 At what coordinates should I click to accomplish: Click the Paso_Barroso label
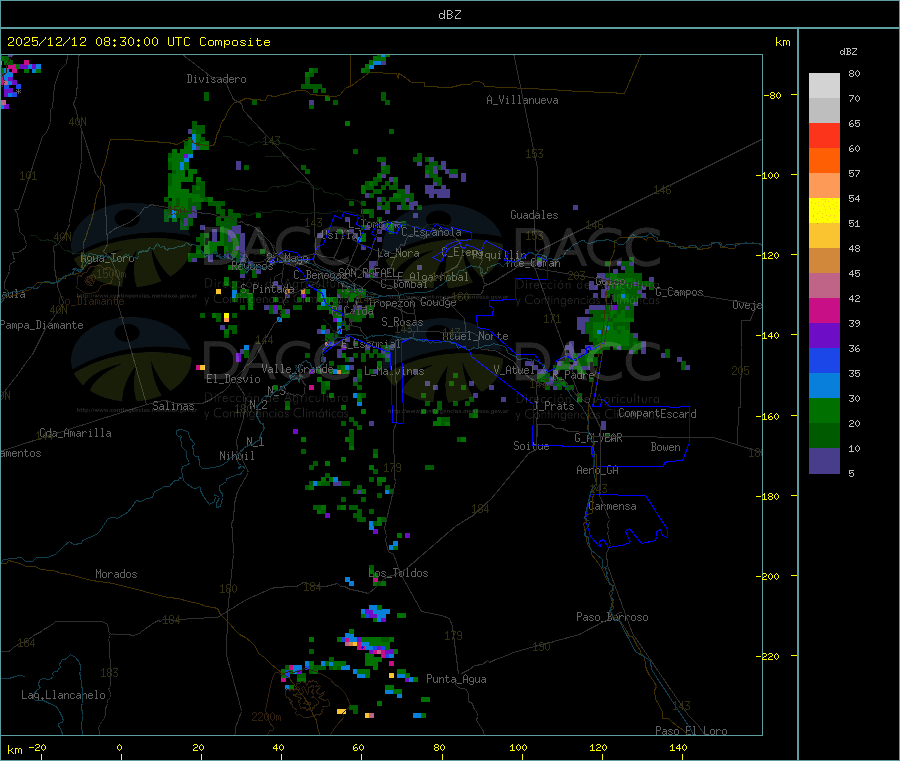click(x=612, y=618)
